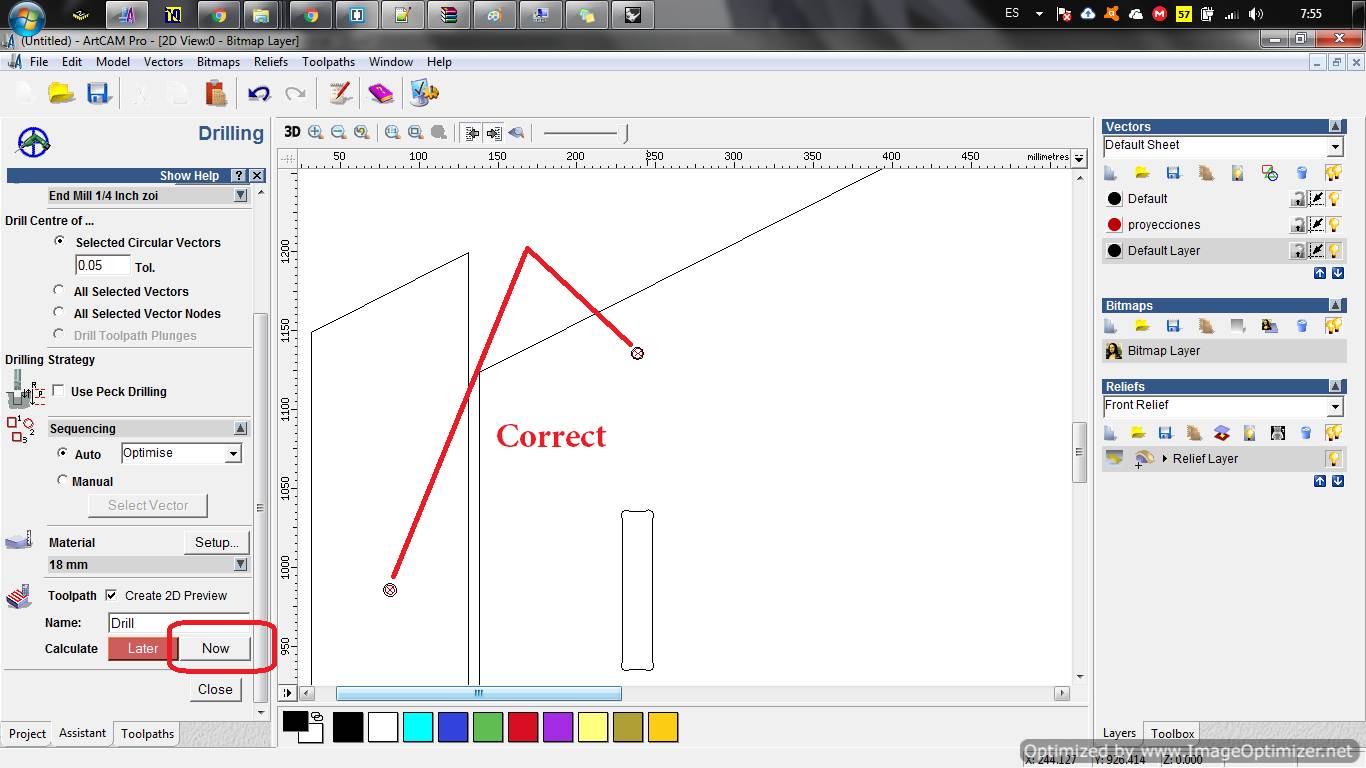1366x768 pixels.
Task: Select Auto sequencing radio button
Action: click(62, 453)
